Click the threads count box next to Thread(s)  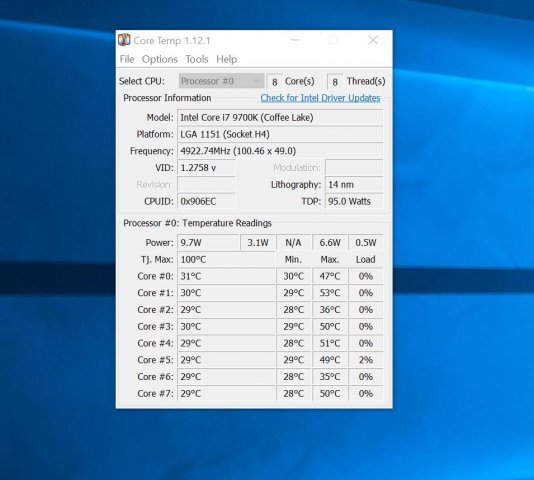335,82
